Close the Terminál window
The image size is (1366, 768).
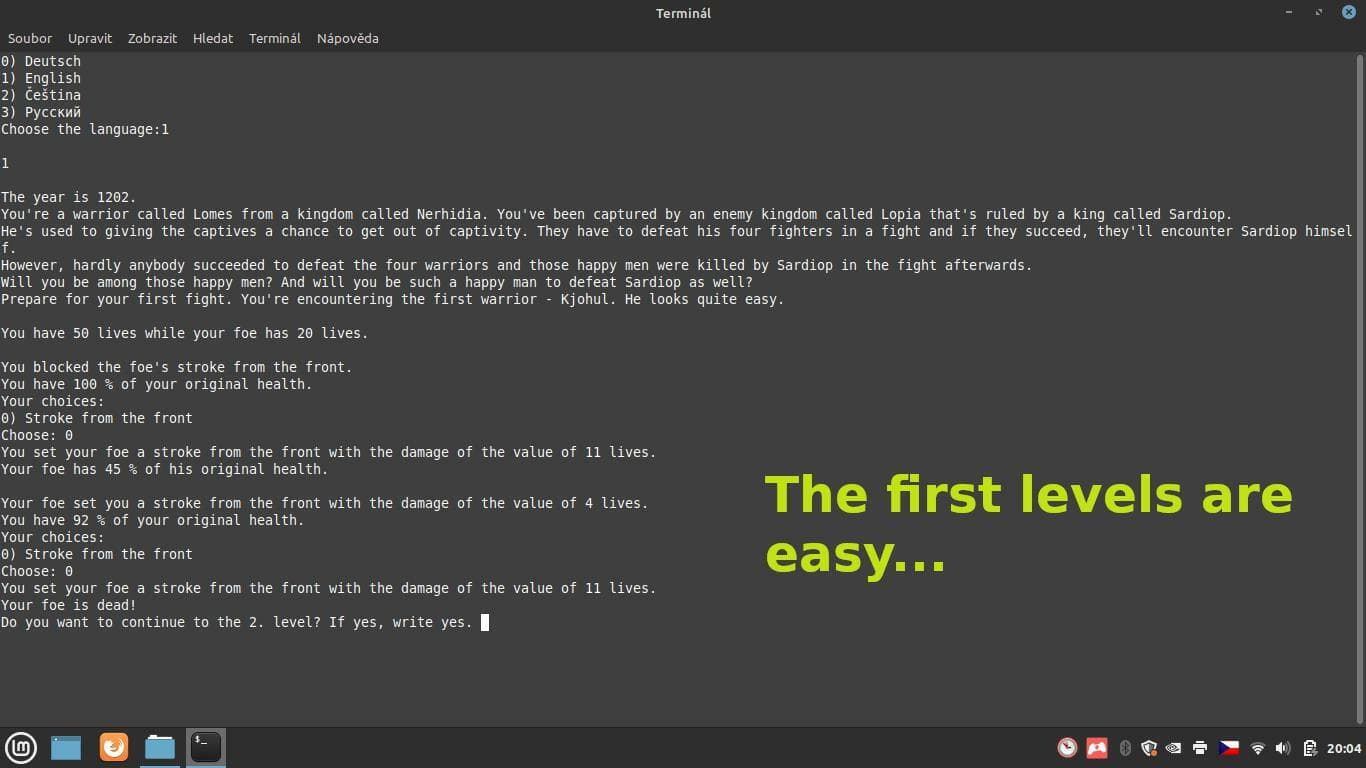1348,12
